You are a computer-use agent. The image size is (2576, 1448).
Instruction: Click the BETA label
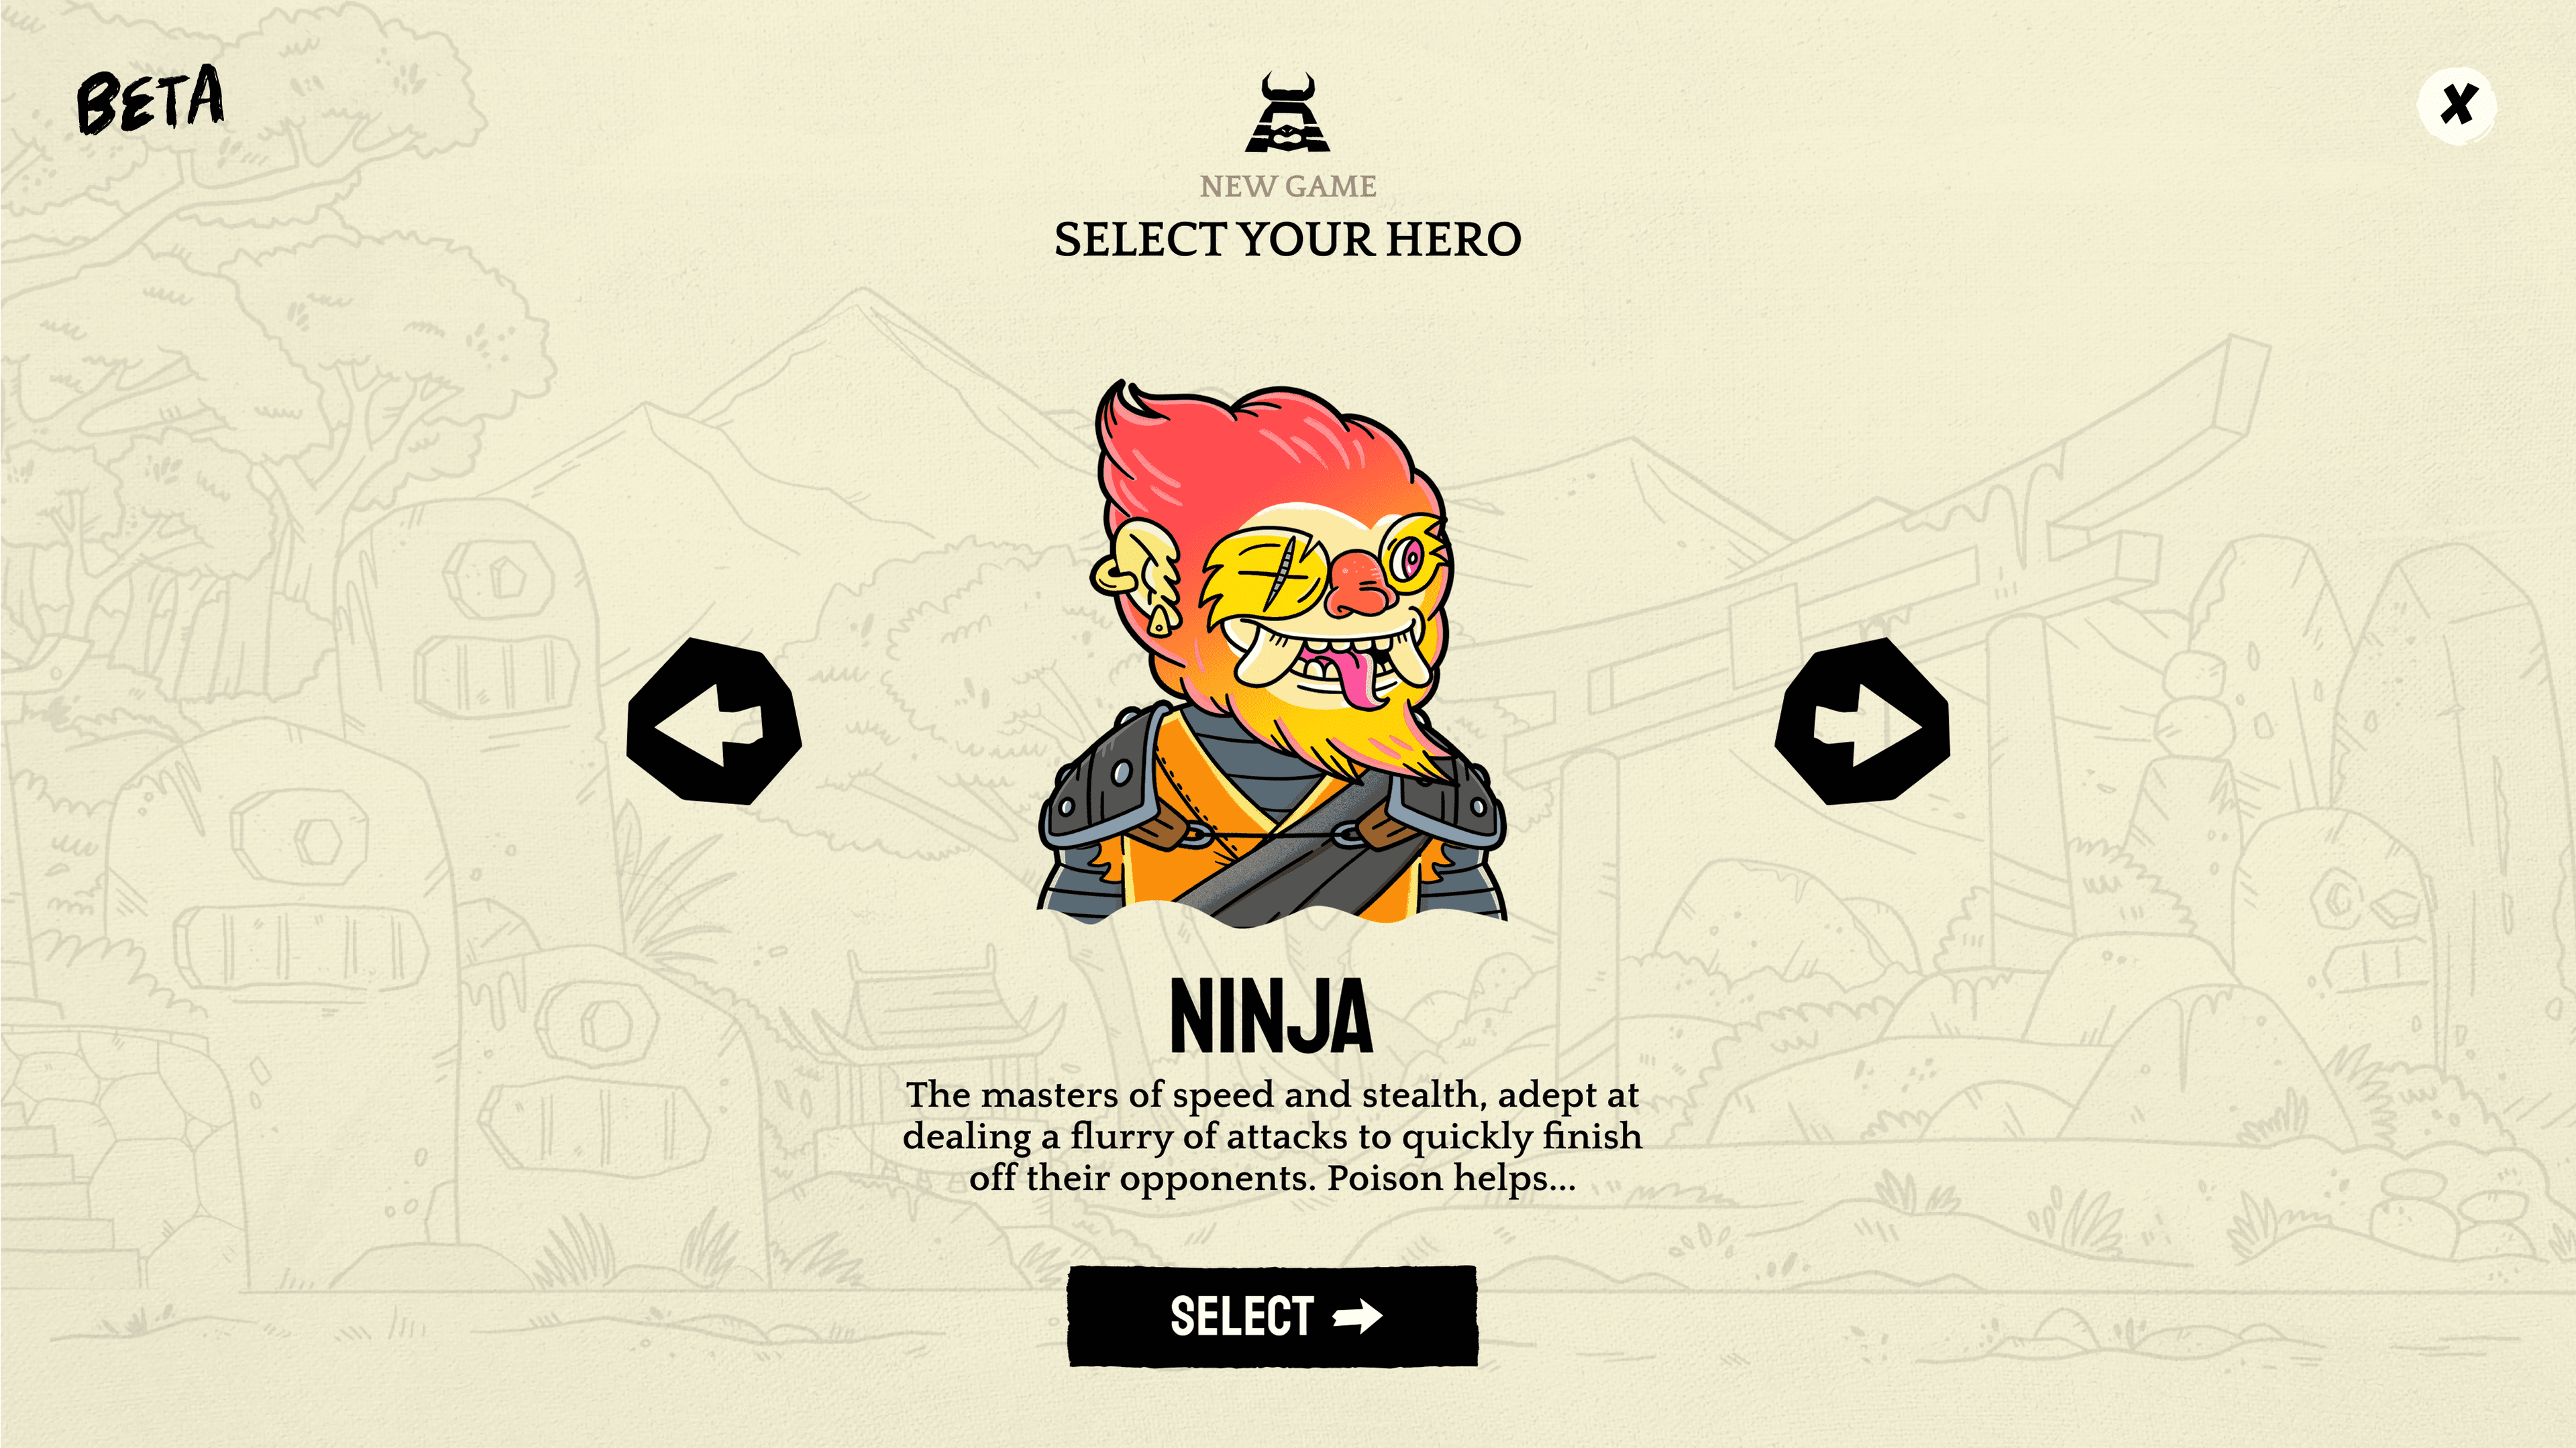click(151, 100)
